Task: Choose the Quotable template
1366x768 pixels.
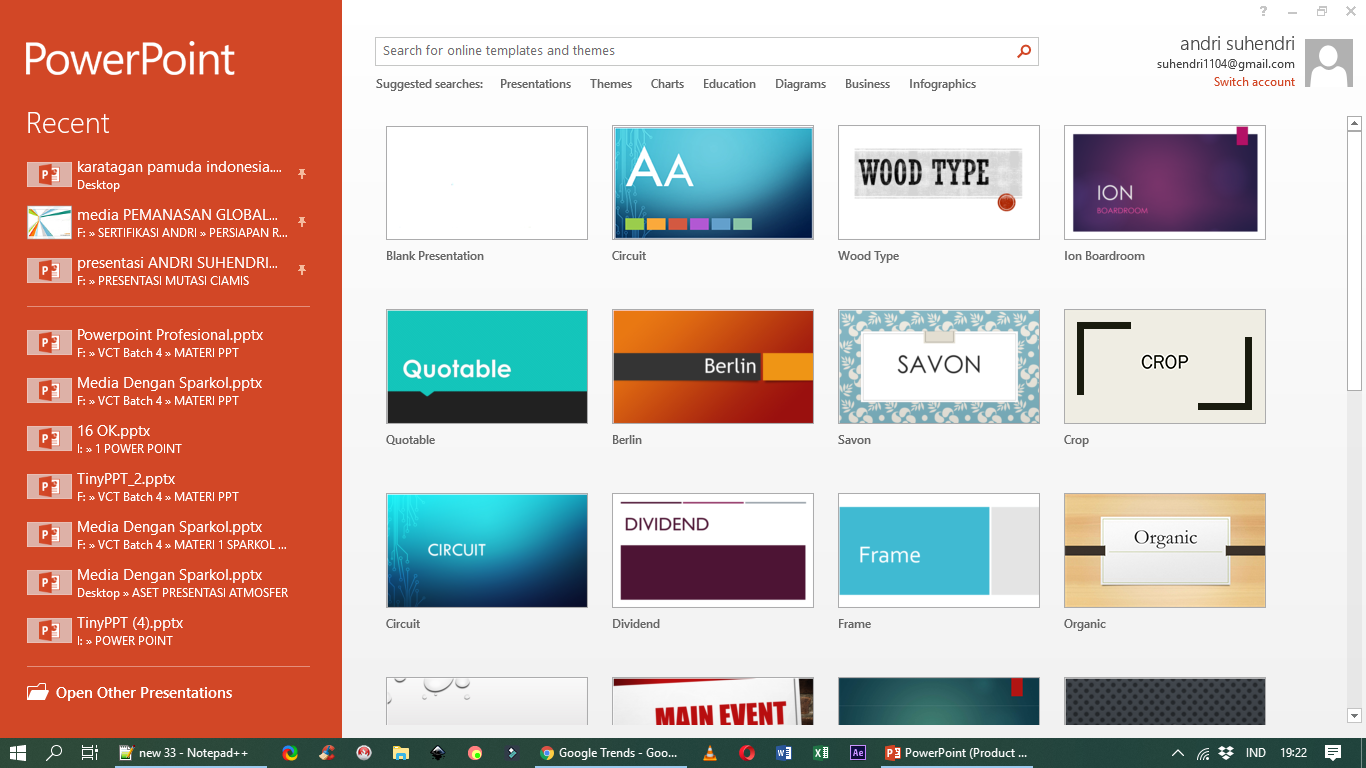Action: (x=487, y=367)
